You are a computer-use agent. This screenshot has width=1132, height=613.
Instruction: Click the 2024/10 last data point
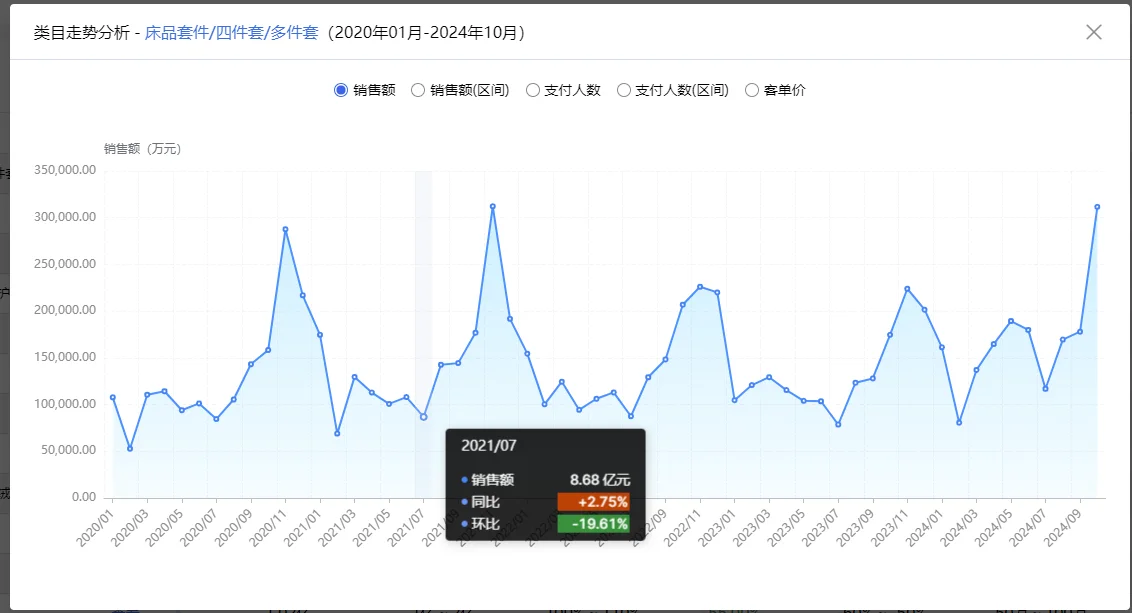[1097, 207]
